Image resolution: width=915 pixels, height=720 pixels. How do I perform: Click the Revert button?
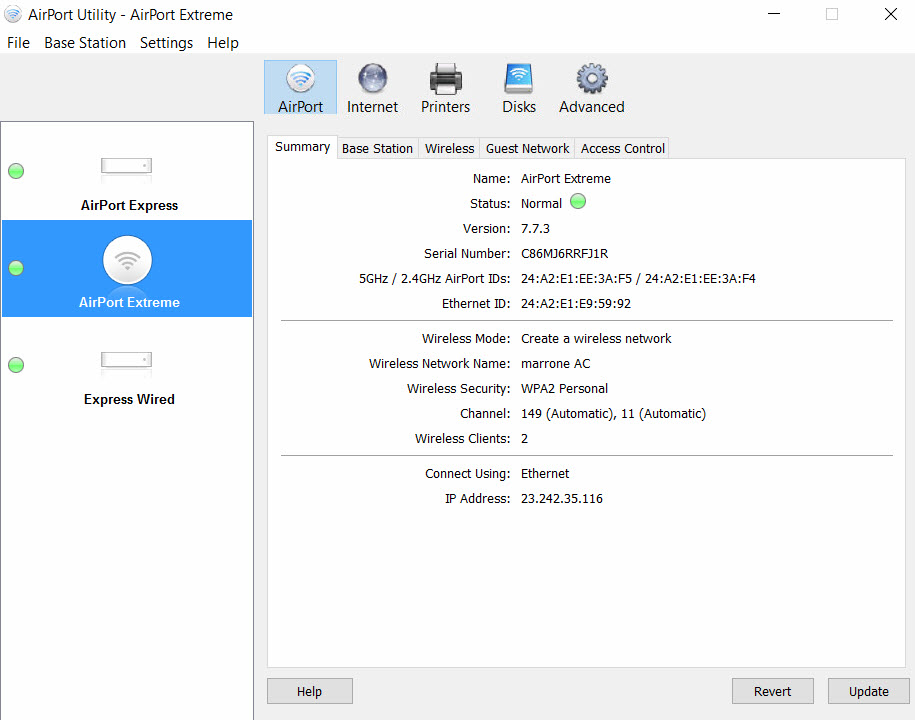pos(772,691)
